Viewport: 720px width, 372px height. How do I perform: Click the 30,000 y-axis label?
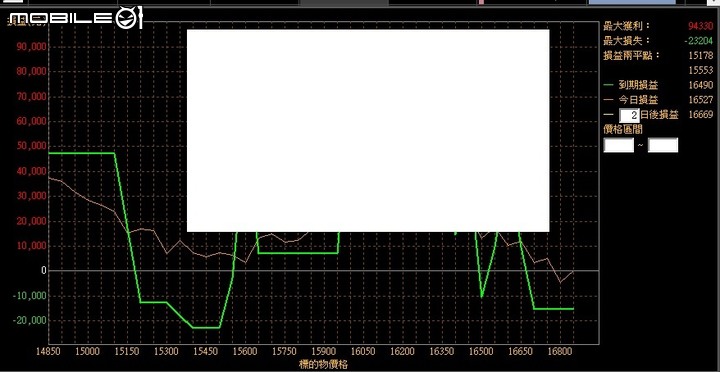click(31, 196)
